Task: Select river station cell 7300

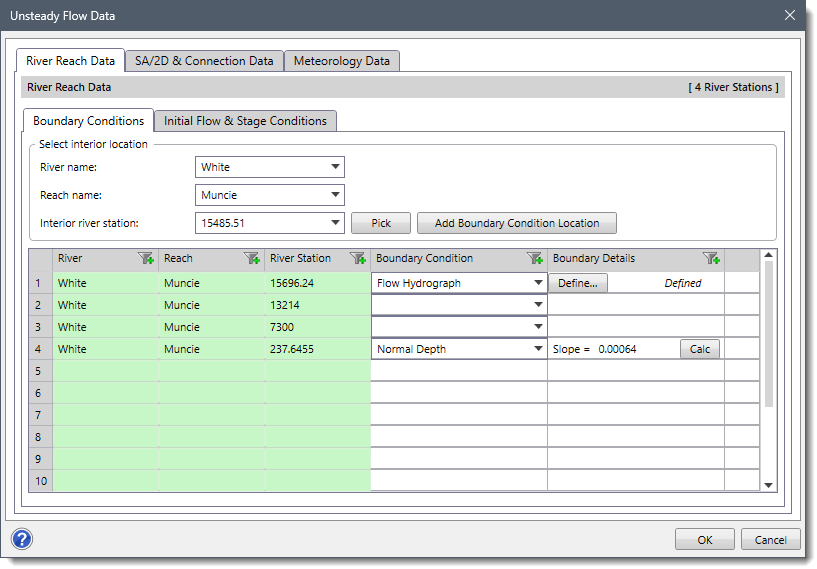Action: coord(317,327)
